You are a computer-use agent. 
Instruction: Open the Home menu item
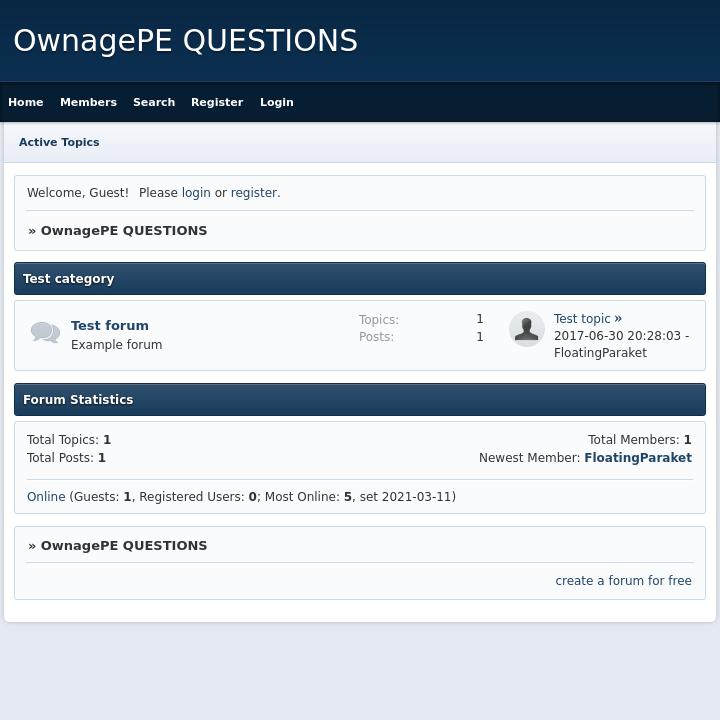tap(26, 102)
